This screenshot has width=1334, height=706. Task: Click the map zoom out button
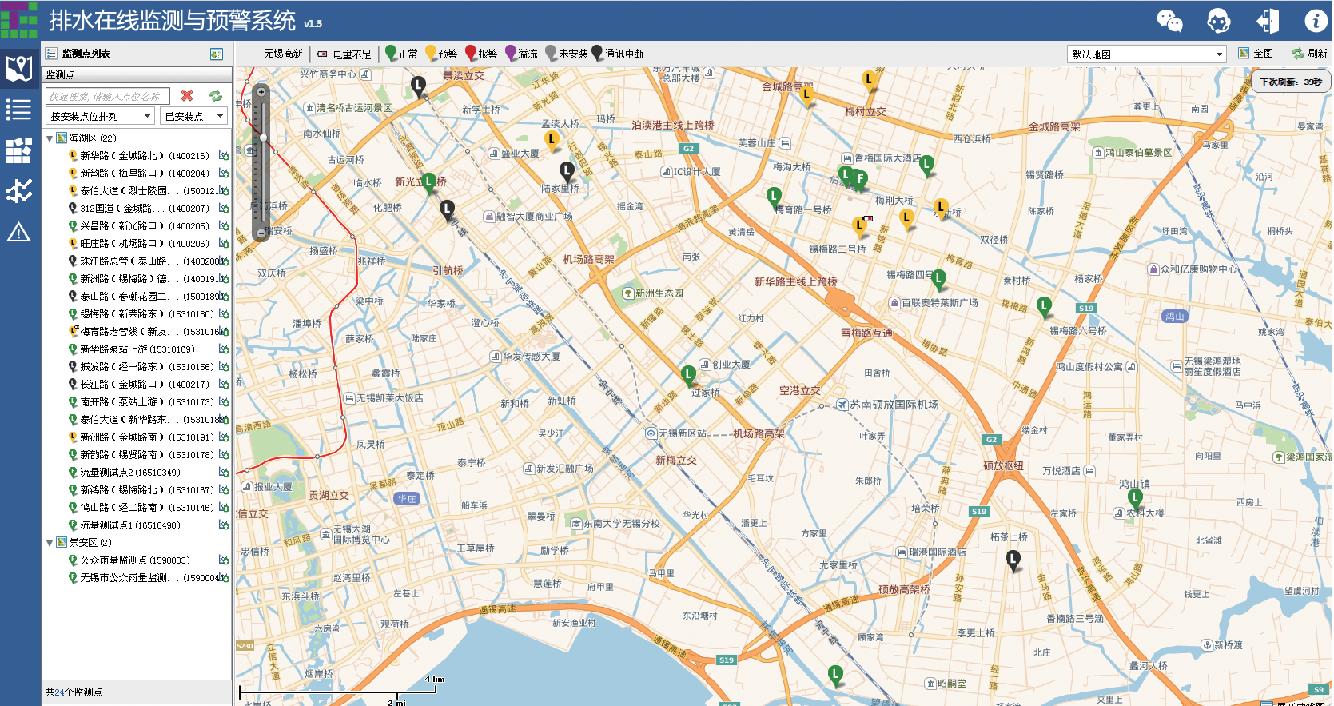coord(262,233)
